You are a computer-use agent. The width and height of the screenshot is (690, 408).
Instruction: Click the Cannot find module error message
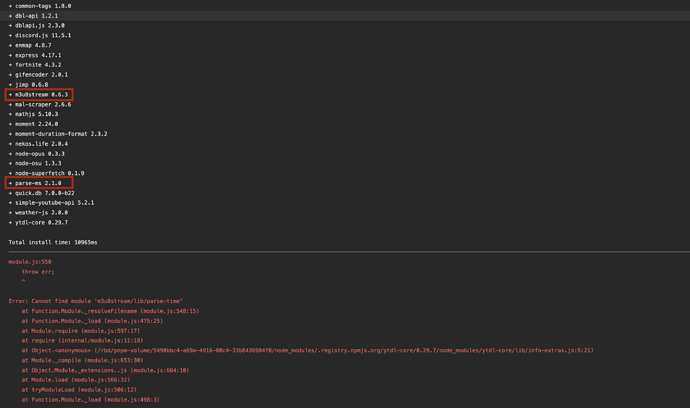[x=95, y=301]
